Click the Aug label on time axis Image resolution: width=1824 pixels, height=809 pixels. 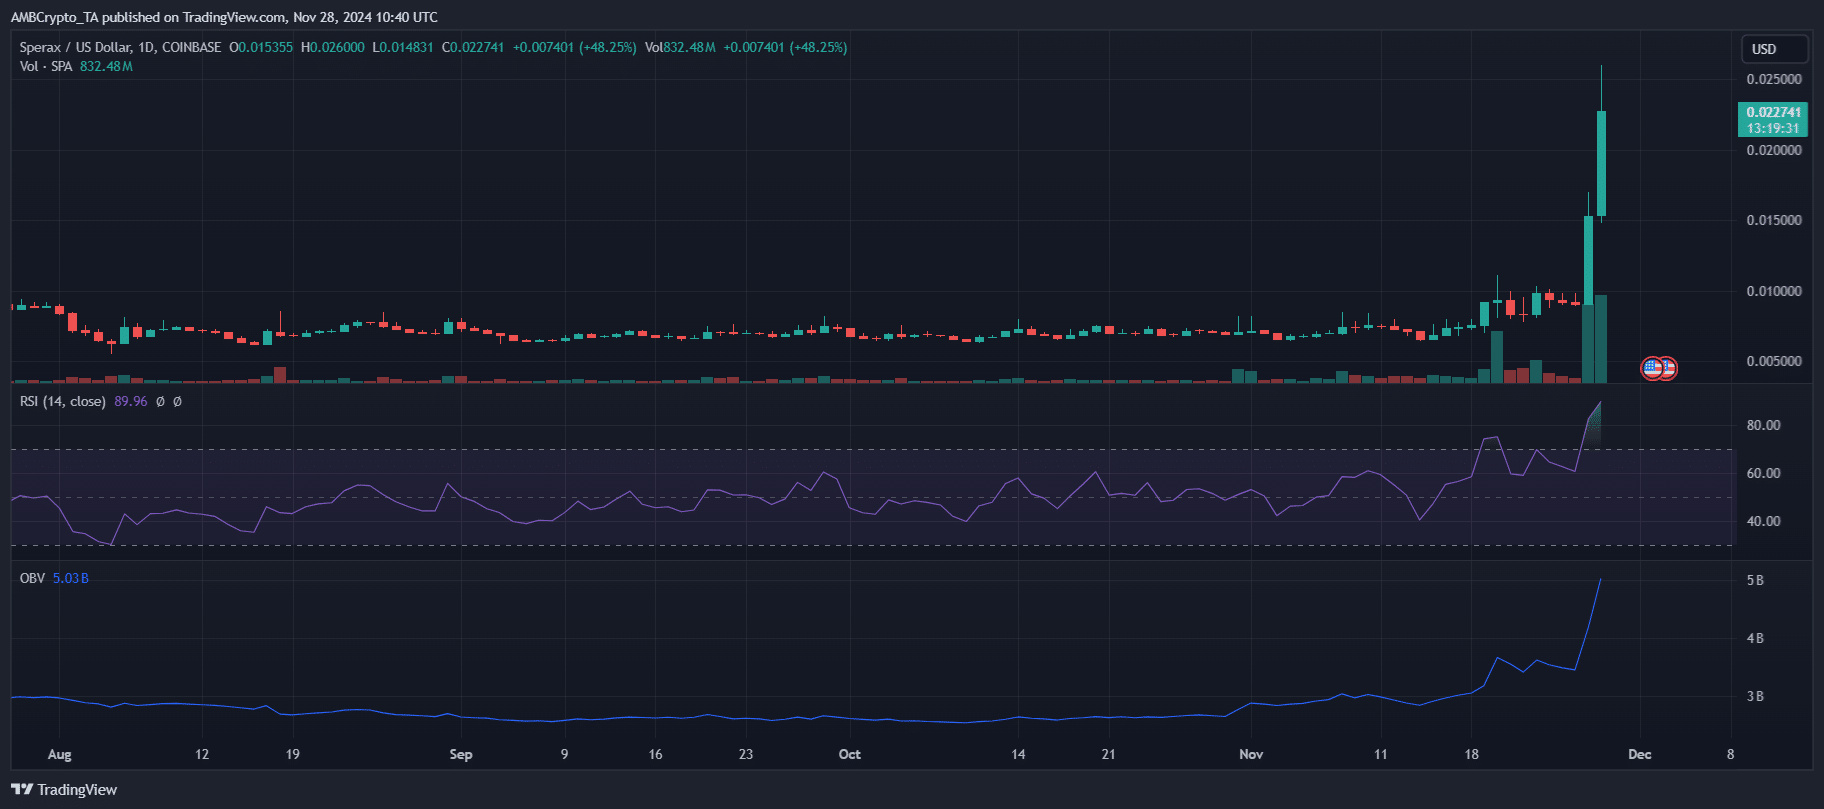[x=60, y=754]
